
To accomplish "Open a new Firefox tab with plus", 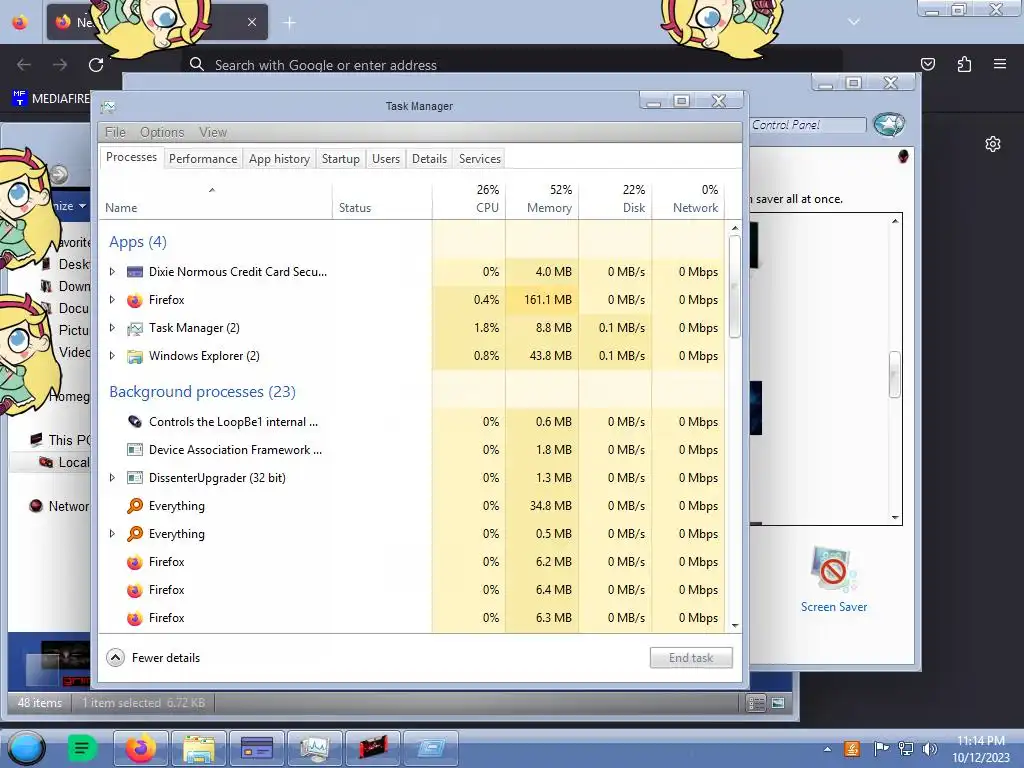I will [x=289, y=23].
